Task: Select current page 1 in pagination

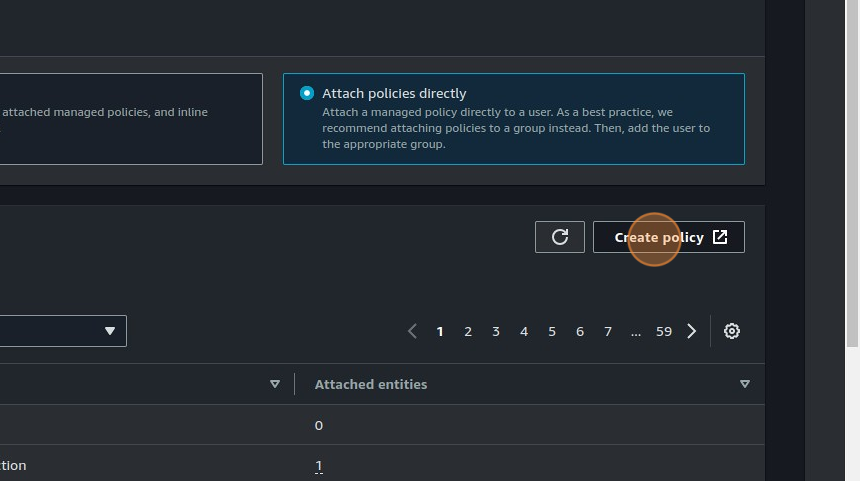Action: tap(440, 331)
